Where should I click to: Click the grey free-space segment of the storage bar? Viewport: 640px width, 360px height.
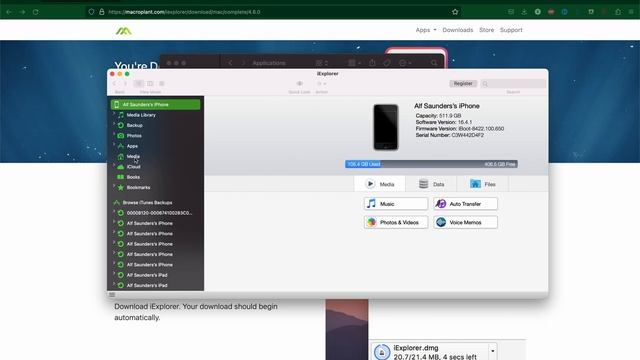pyautogui.click(x=449, y=164)
